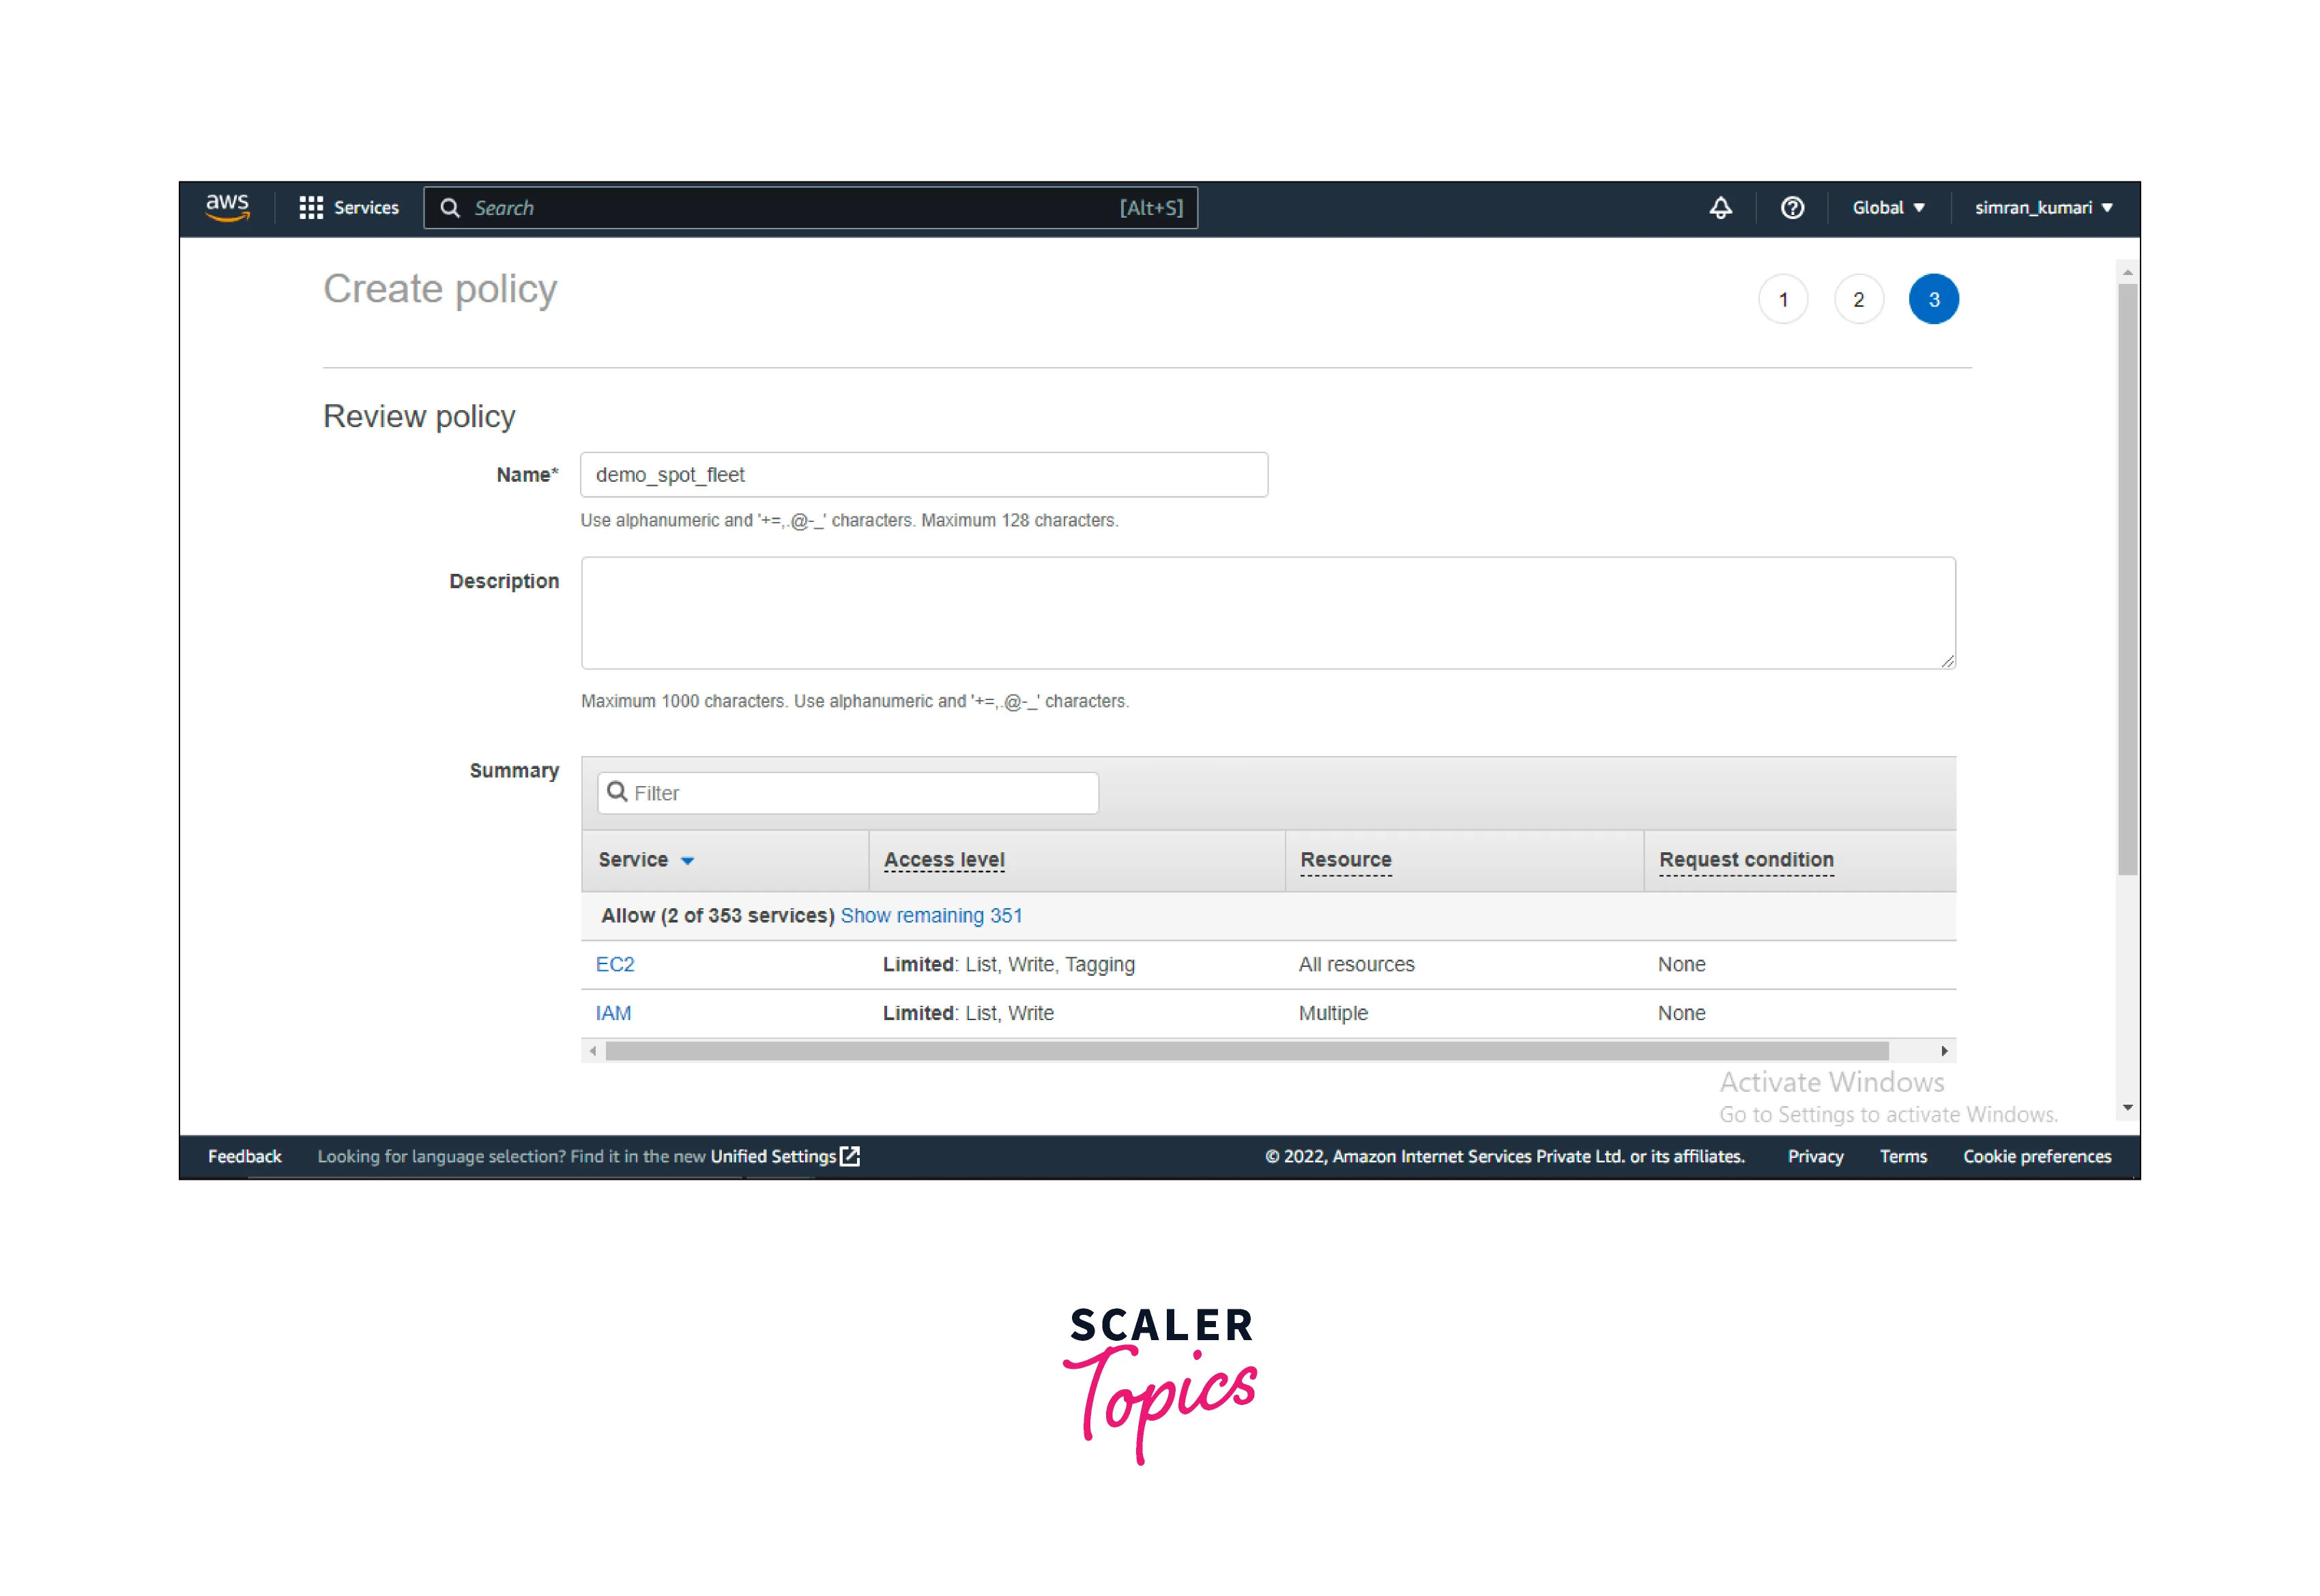The height and width of the screenshot is (1596, 2320).
Task: Click the AWS logo home icon
Action: [x=227, y=207]
